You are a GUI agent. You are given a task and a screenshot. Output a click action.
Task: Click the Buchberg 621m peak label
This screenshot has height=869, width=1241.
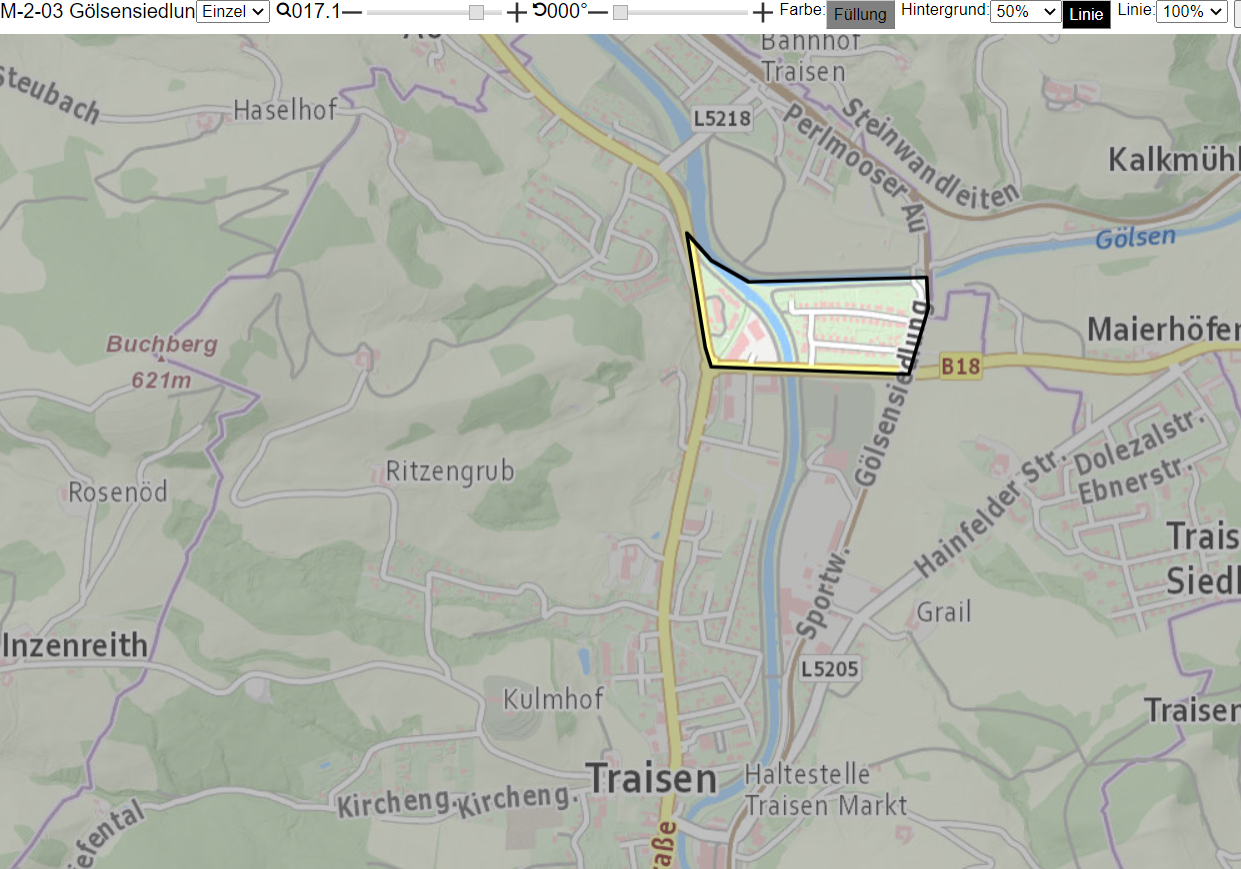pyautogui.click(x=162, y=362)
